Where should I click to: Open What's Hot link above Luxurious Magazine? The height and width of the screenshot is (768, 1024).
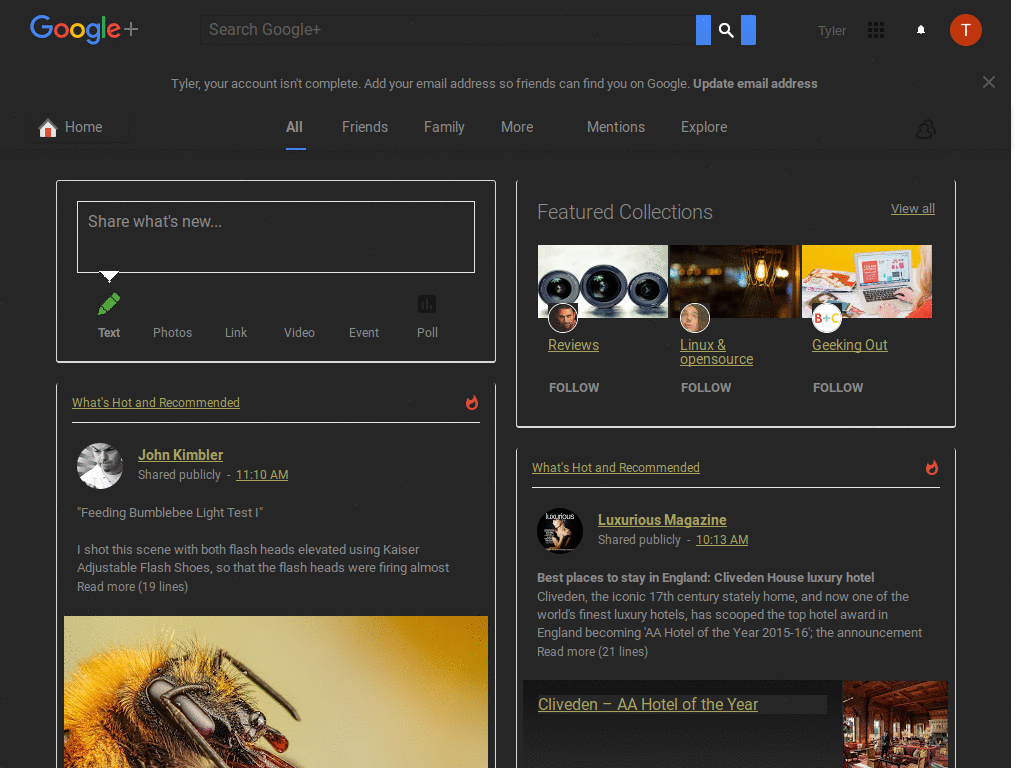[616, 468]
